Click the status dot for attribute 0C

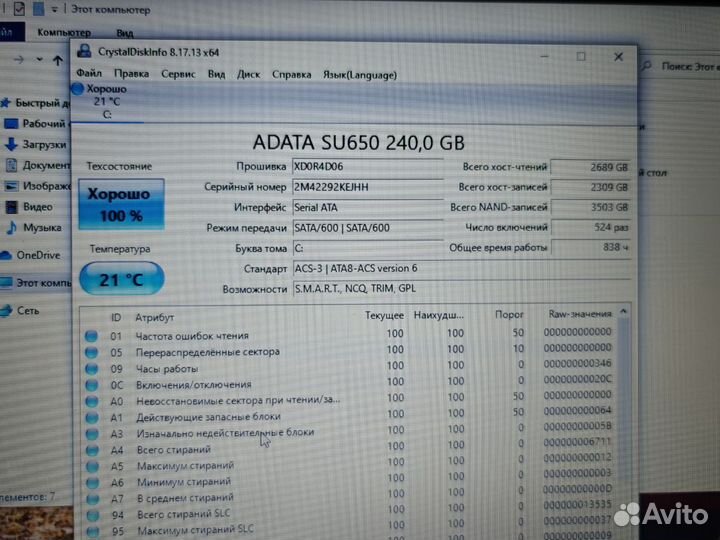tap(92, 385)
